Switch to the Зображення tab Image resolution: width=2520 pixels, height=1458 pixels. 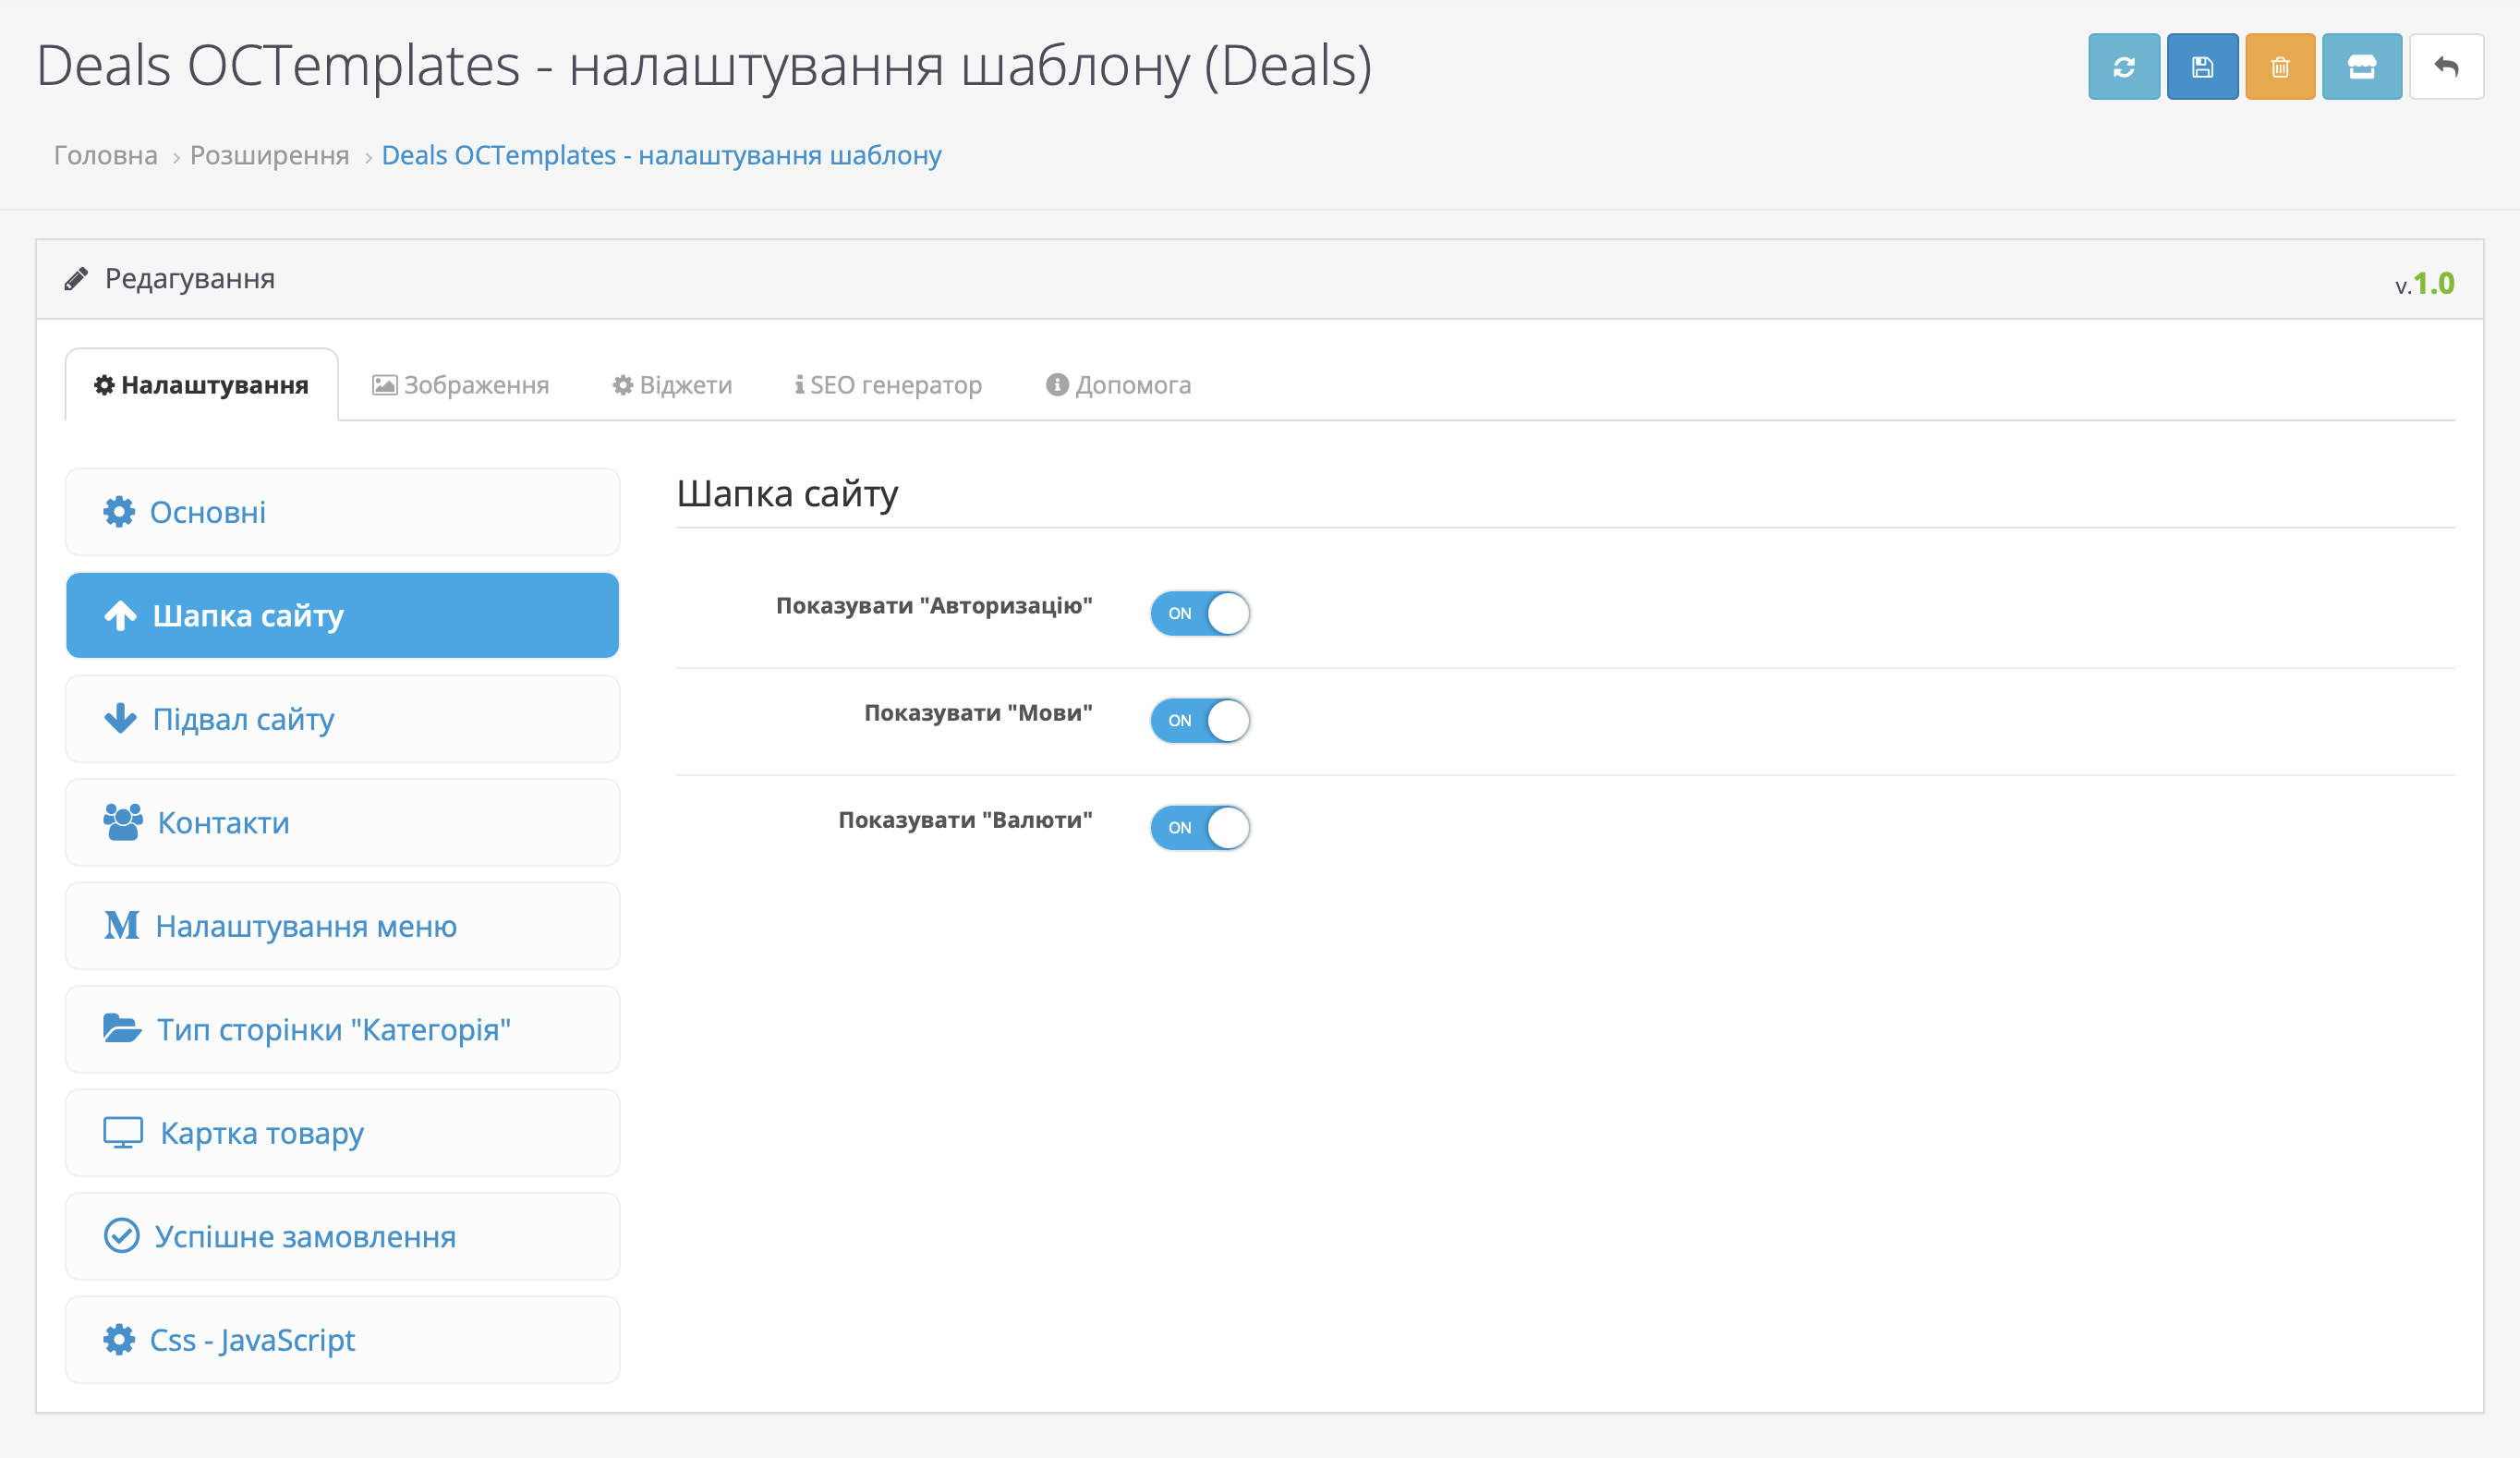[461, 385]
